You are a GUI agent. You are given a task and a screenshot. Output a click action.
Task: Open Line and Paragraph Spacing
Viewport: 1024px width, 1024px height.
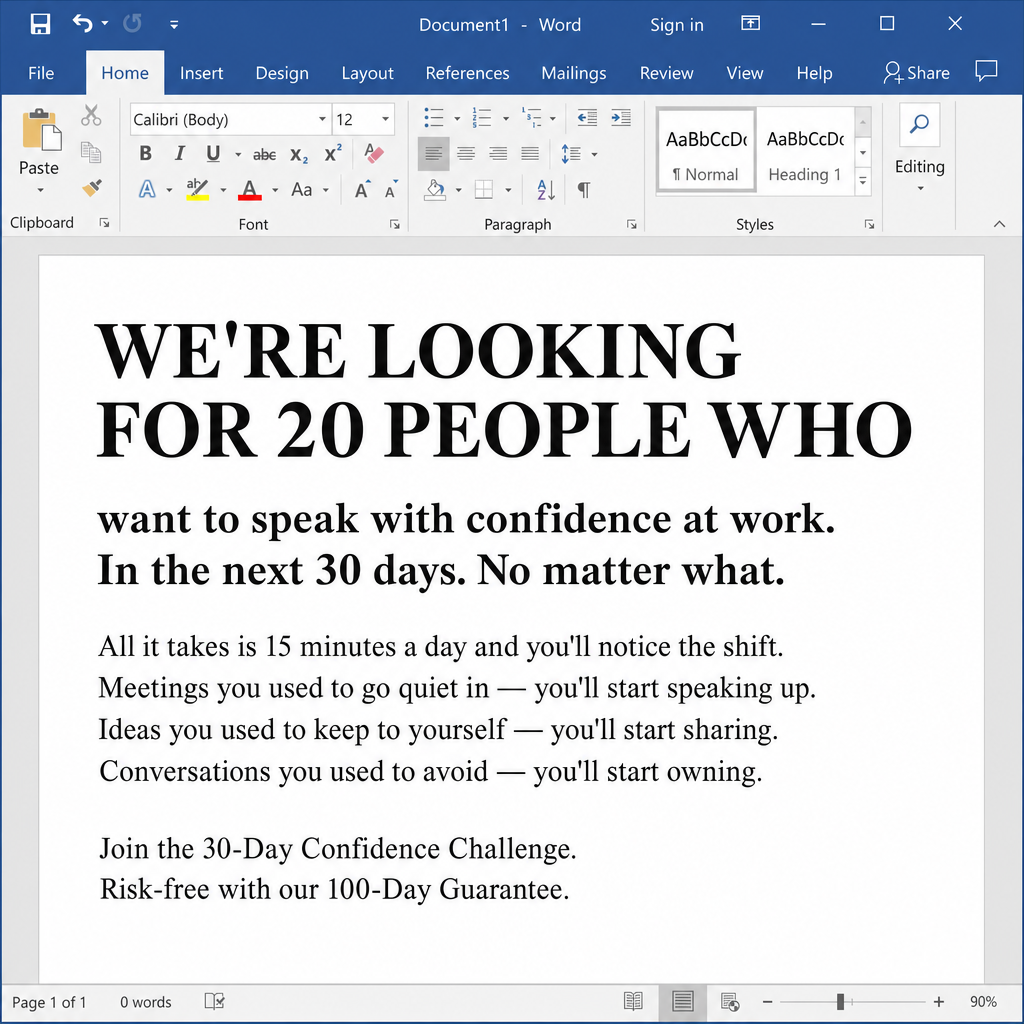[571, 154]
